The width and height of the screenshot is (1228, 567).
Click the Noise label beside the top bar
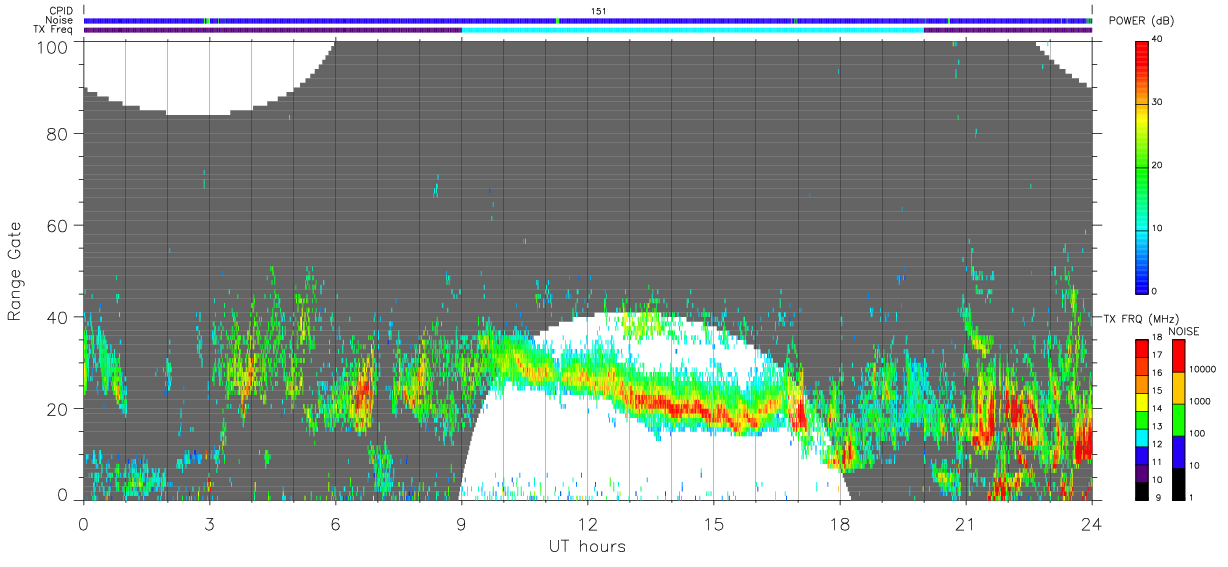(x=58, y=20)
